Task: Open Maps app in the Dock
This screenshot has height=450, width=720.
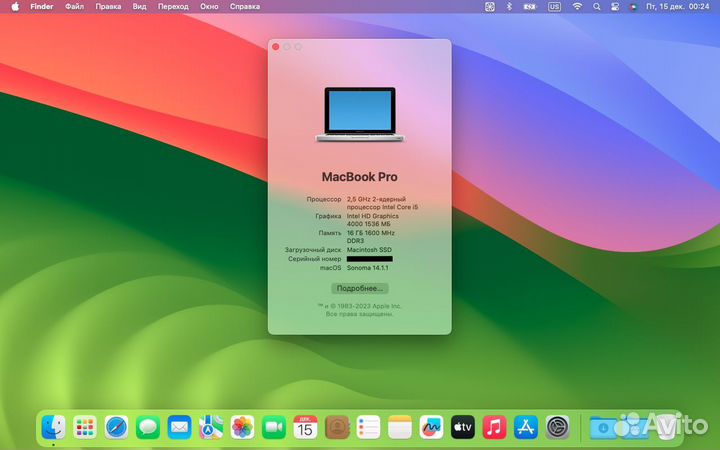Action: click(211, 428)
